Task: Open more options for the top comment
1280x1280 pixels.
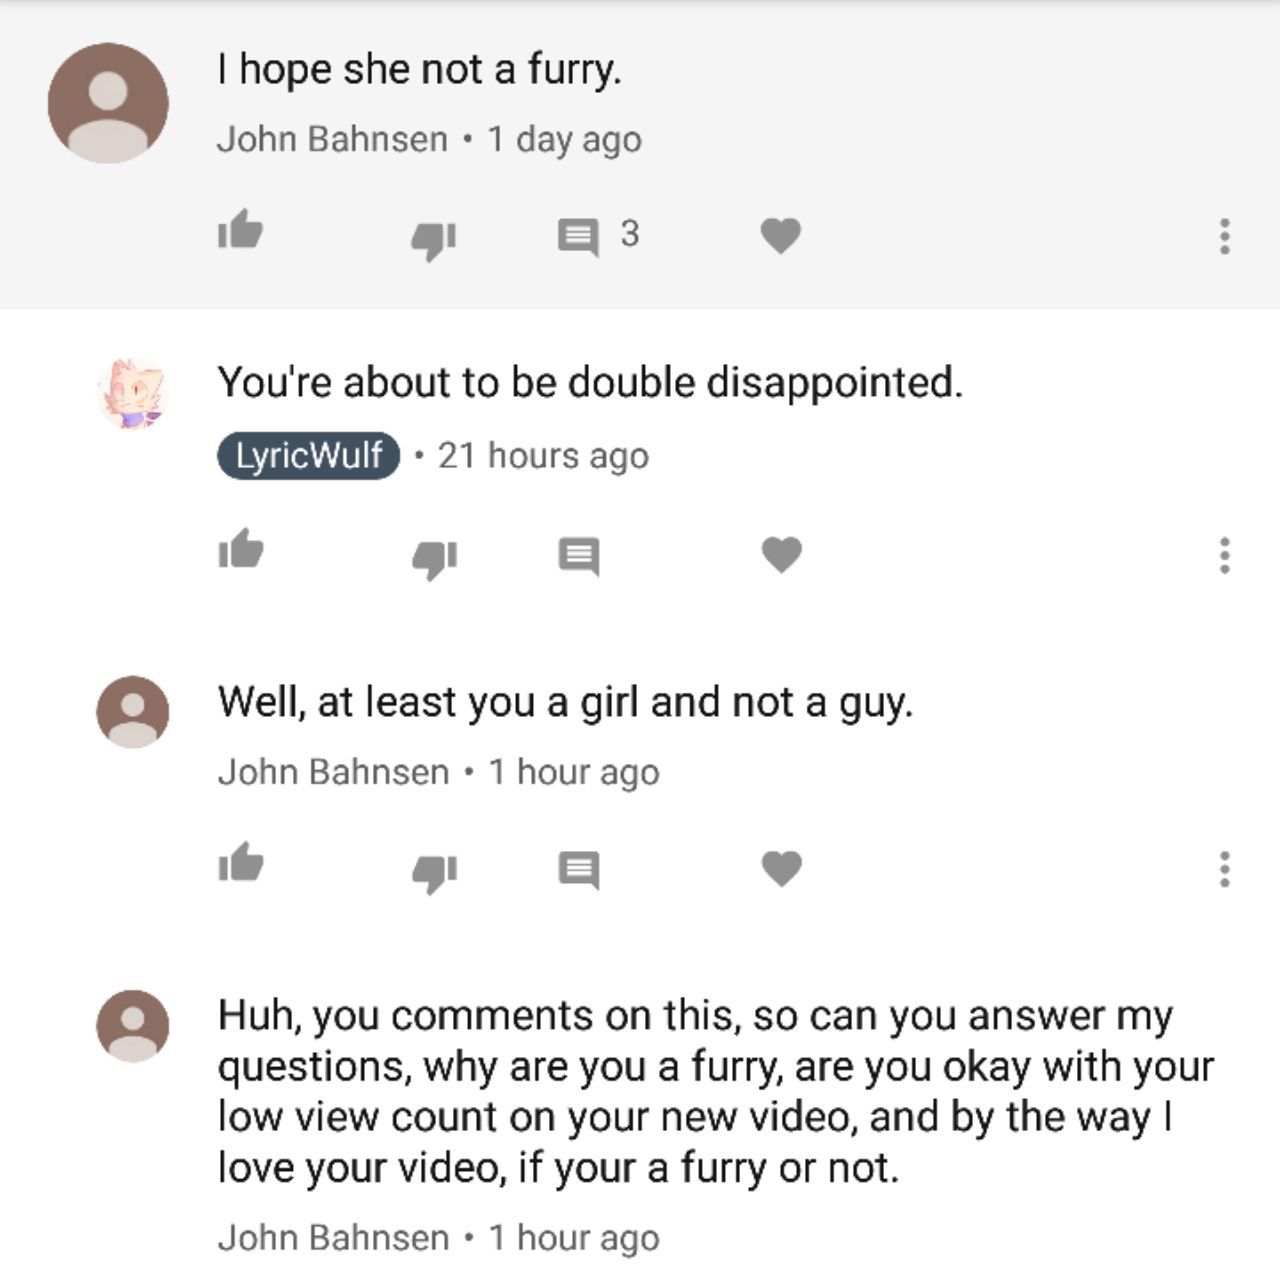Action: (1224, 236)
